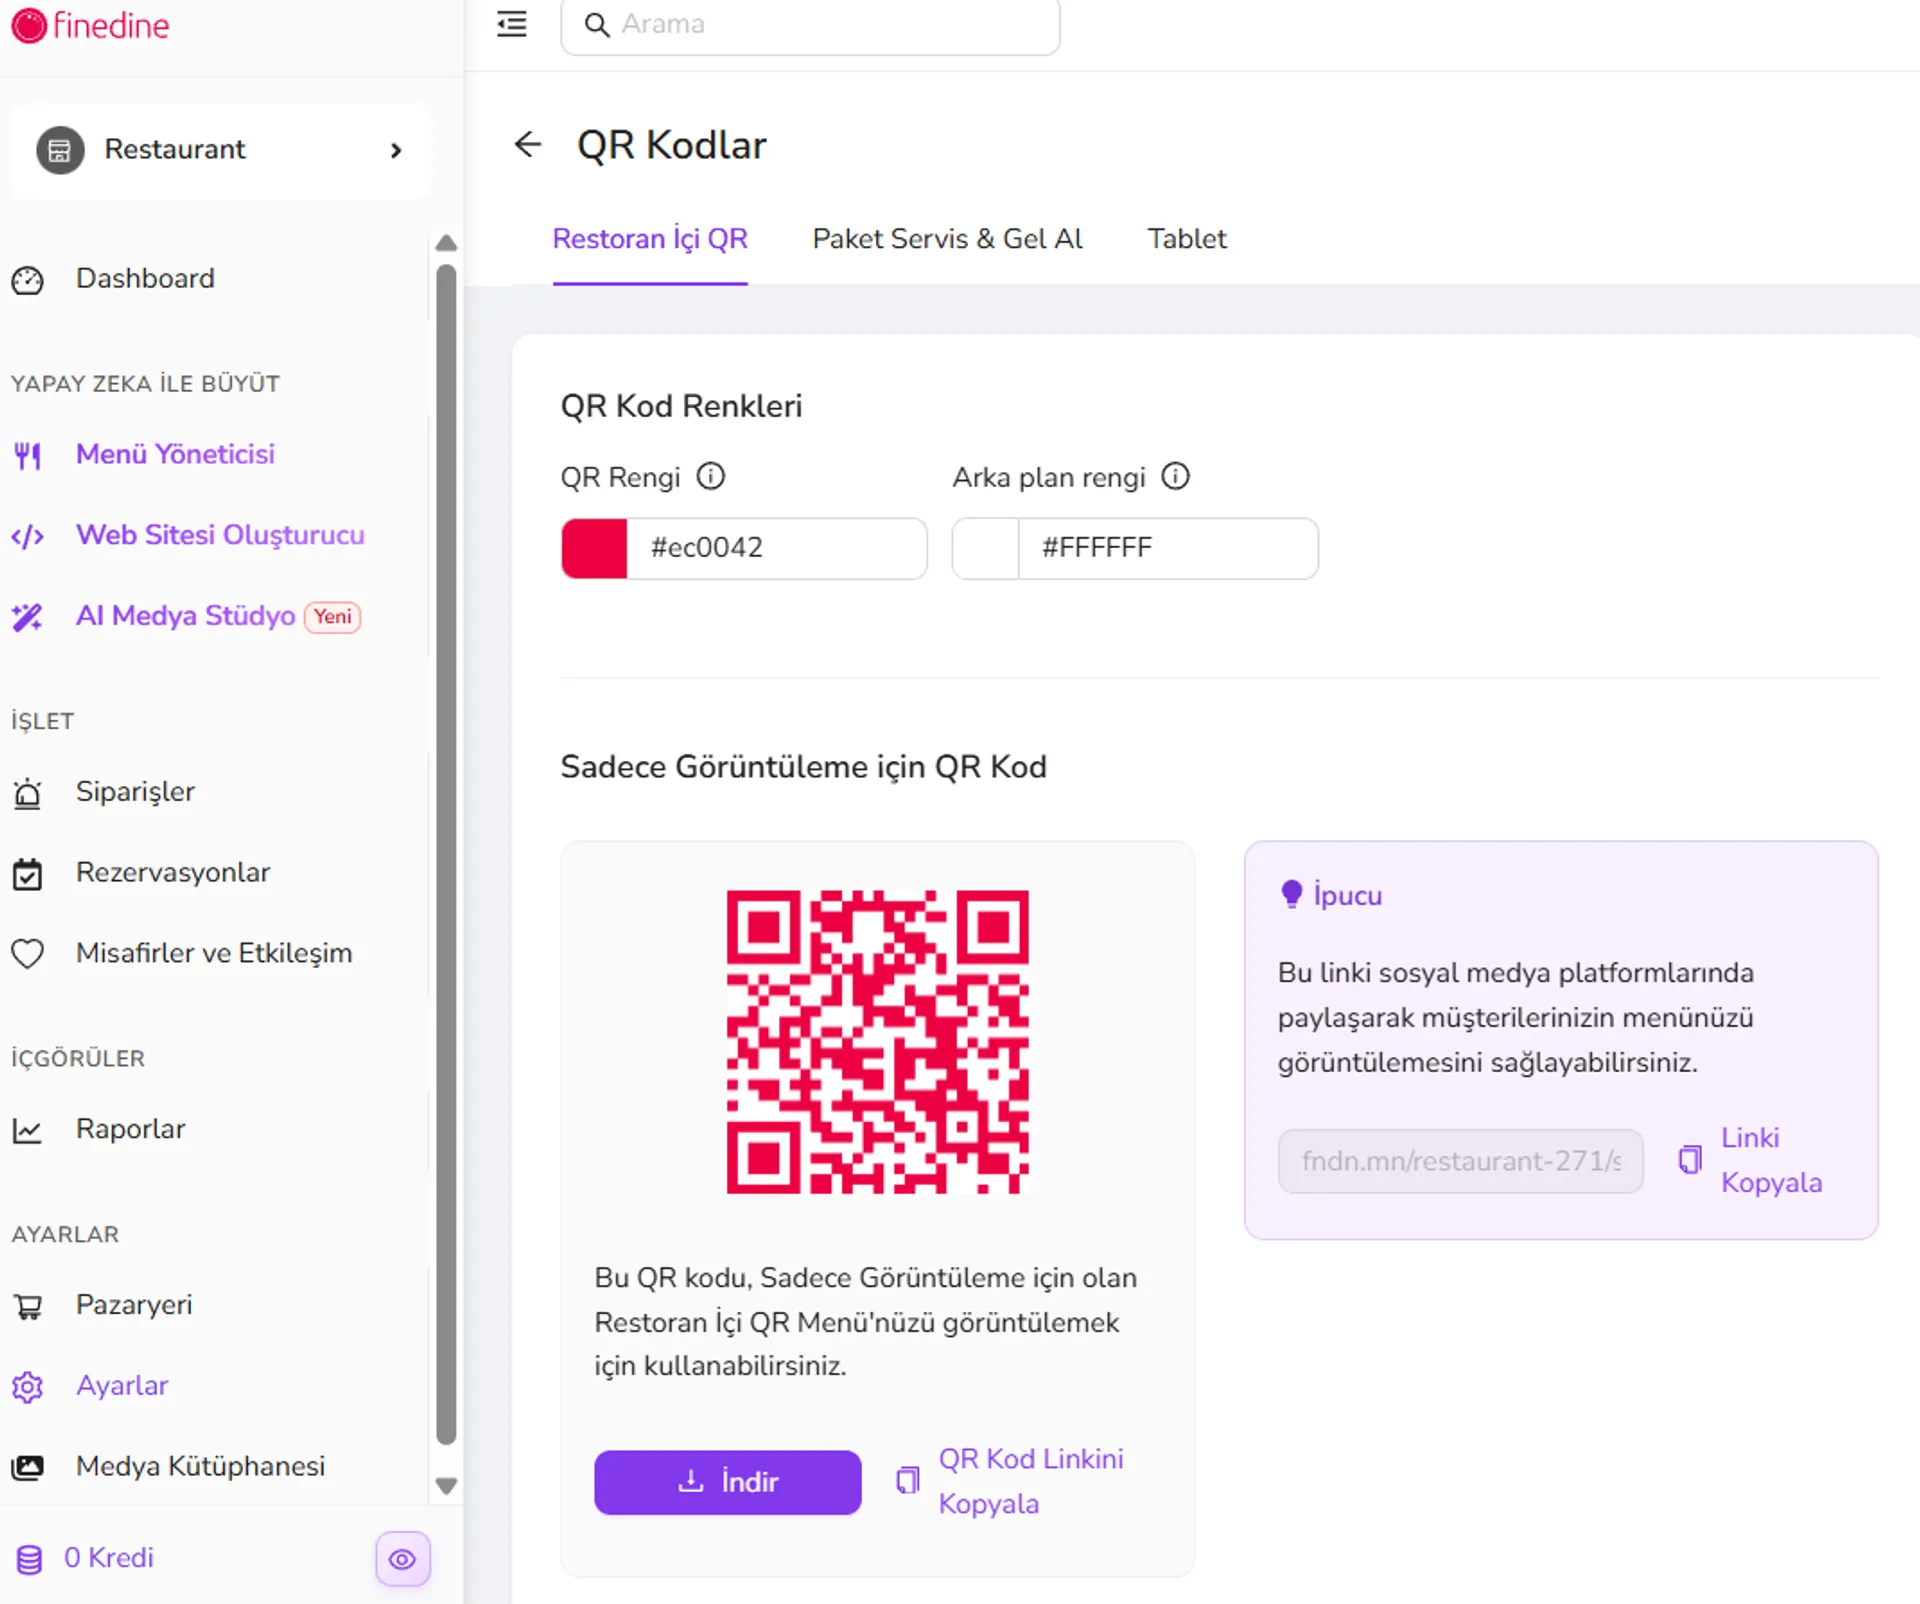This screenshot has width=1920, height=1604.
Task: Expand the Restaurant chevron
Action: coord(396,150)
